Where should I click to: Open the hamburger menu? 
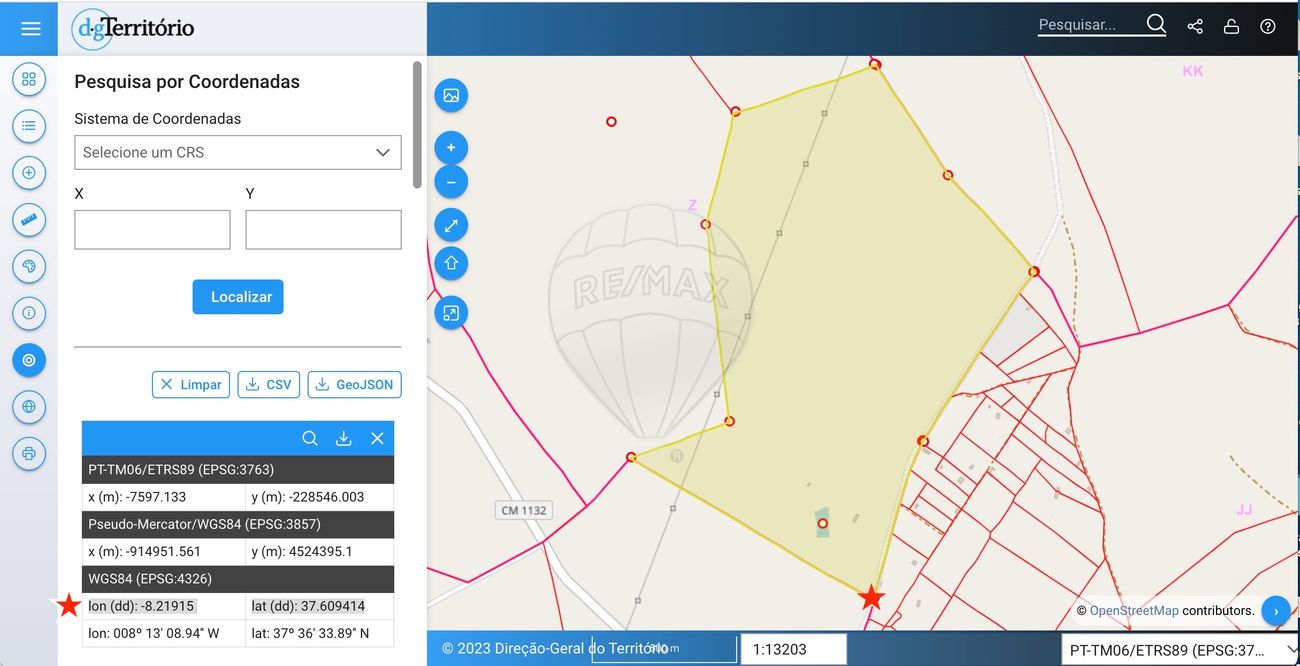tap(30, 28)
